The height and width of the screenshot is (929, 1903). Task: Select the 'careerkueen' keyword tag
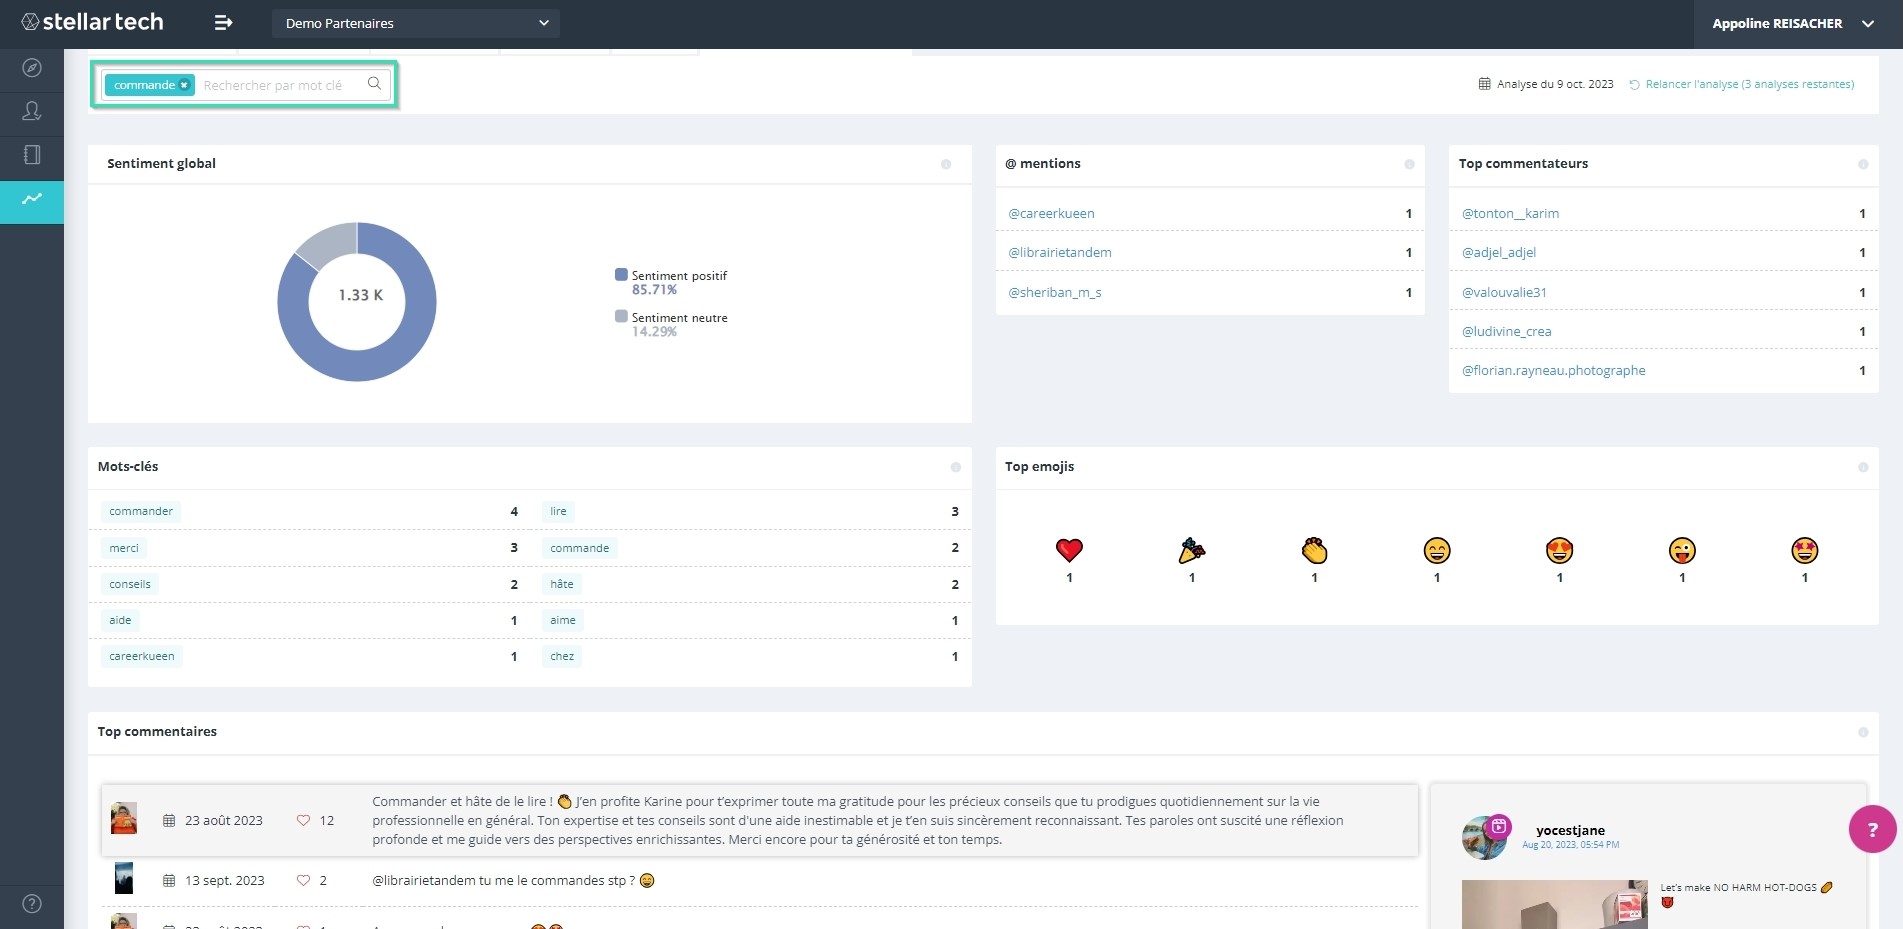click(142, 656)
